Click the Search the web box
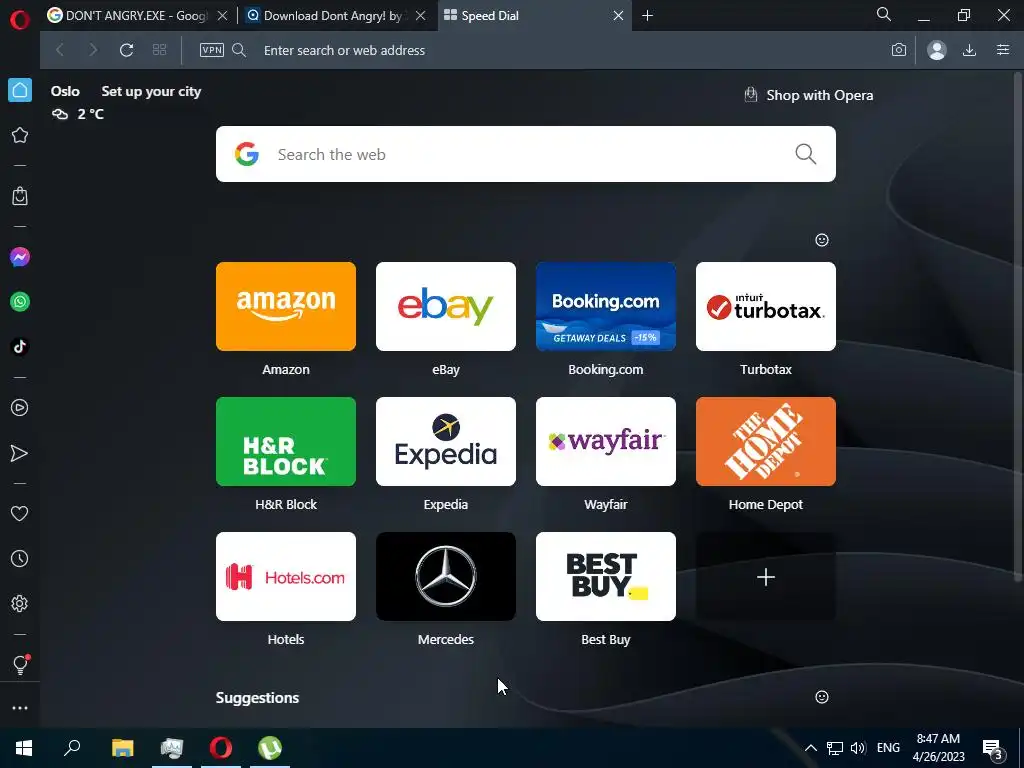Image resolution: width=1024 pixels, height=768 pixels. tap(526, 154)
